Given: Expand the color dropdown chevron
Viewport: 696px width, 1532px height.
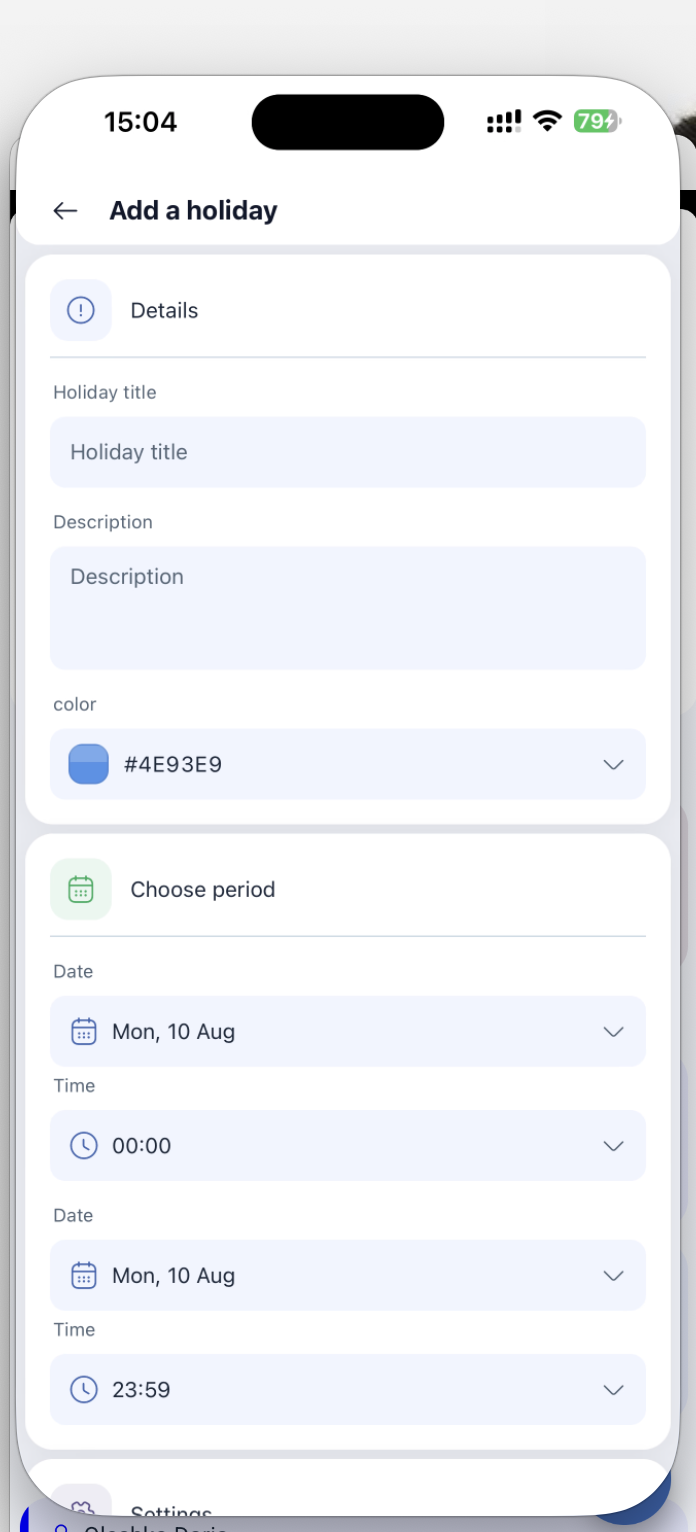Looking at the screenshot, I should click(614, 764).
